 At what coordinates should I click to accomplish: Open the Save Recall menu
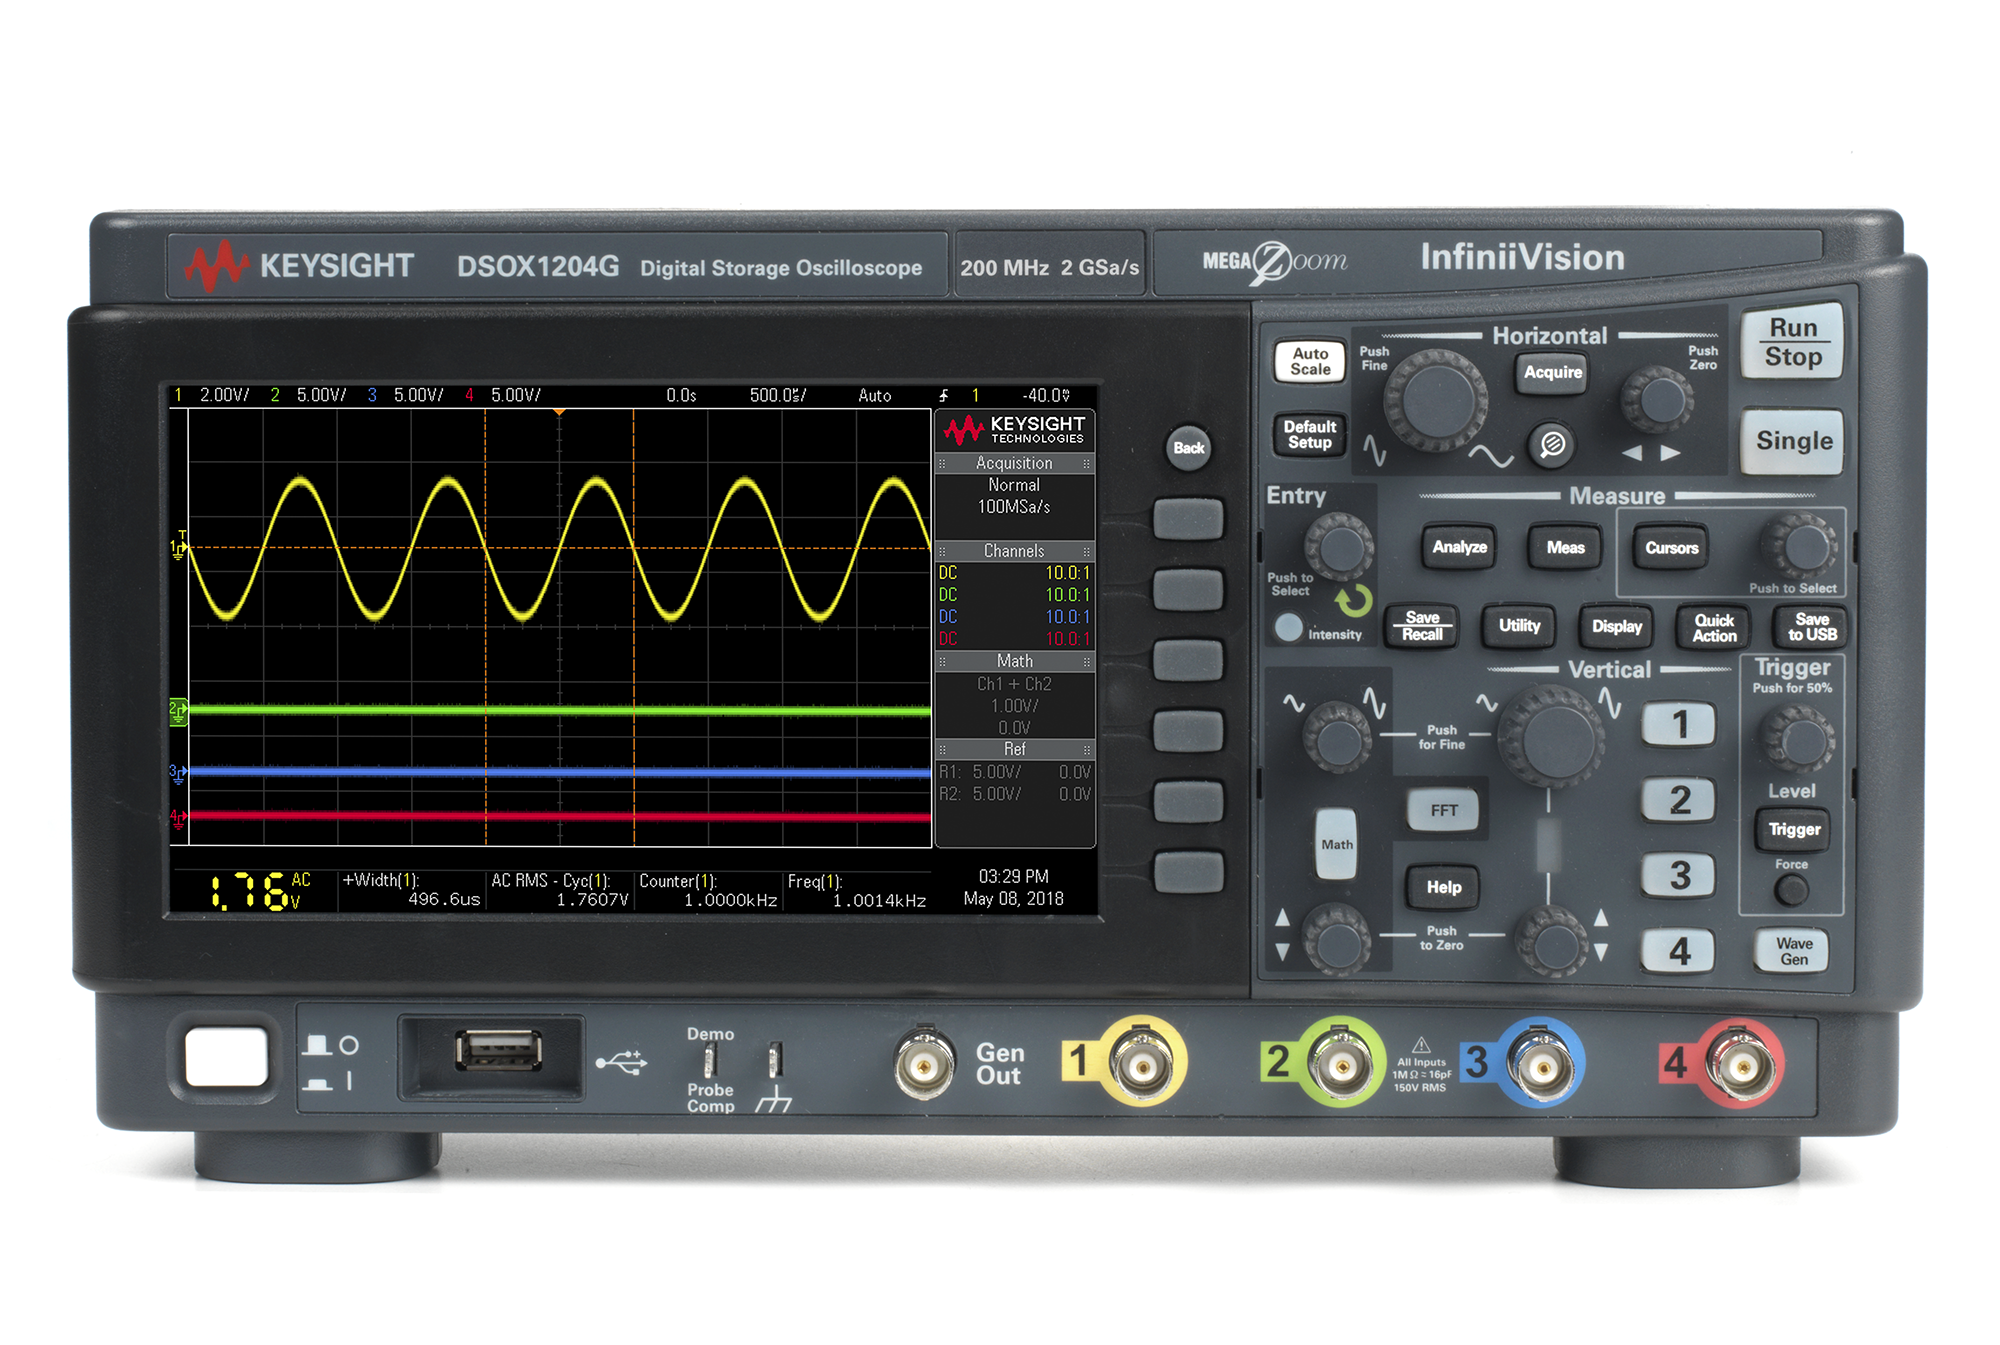pyautogui.click(x=1421, y=627)
